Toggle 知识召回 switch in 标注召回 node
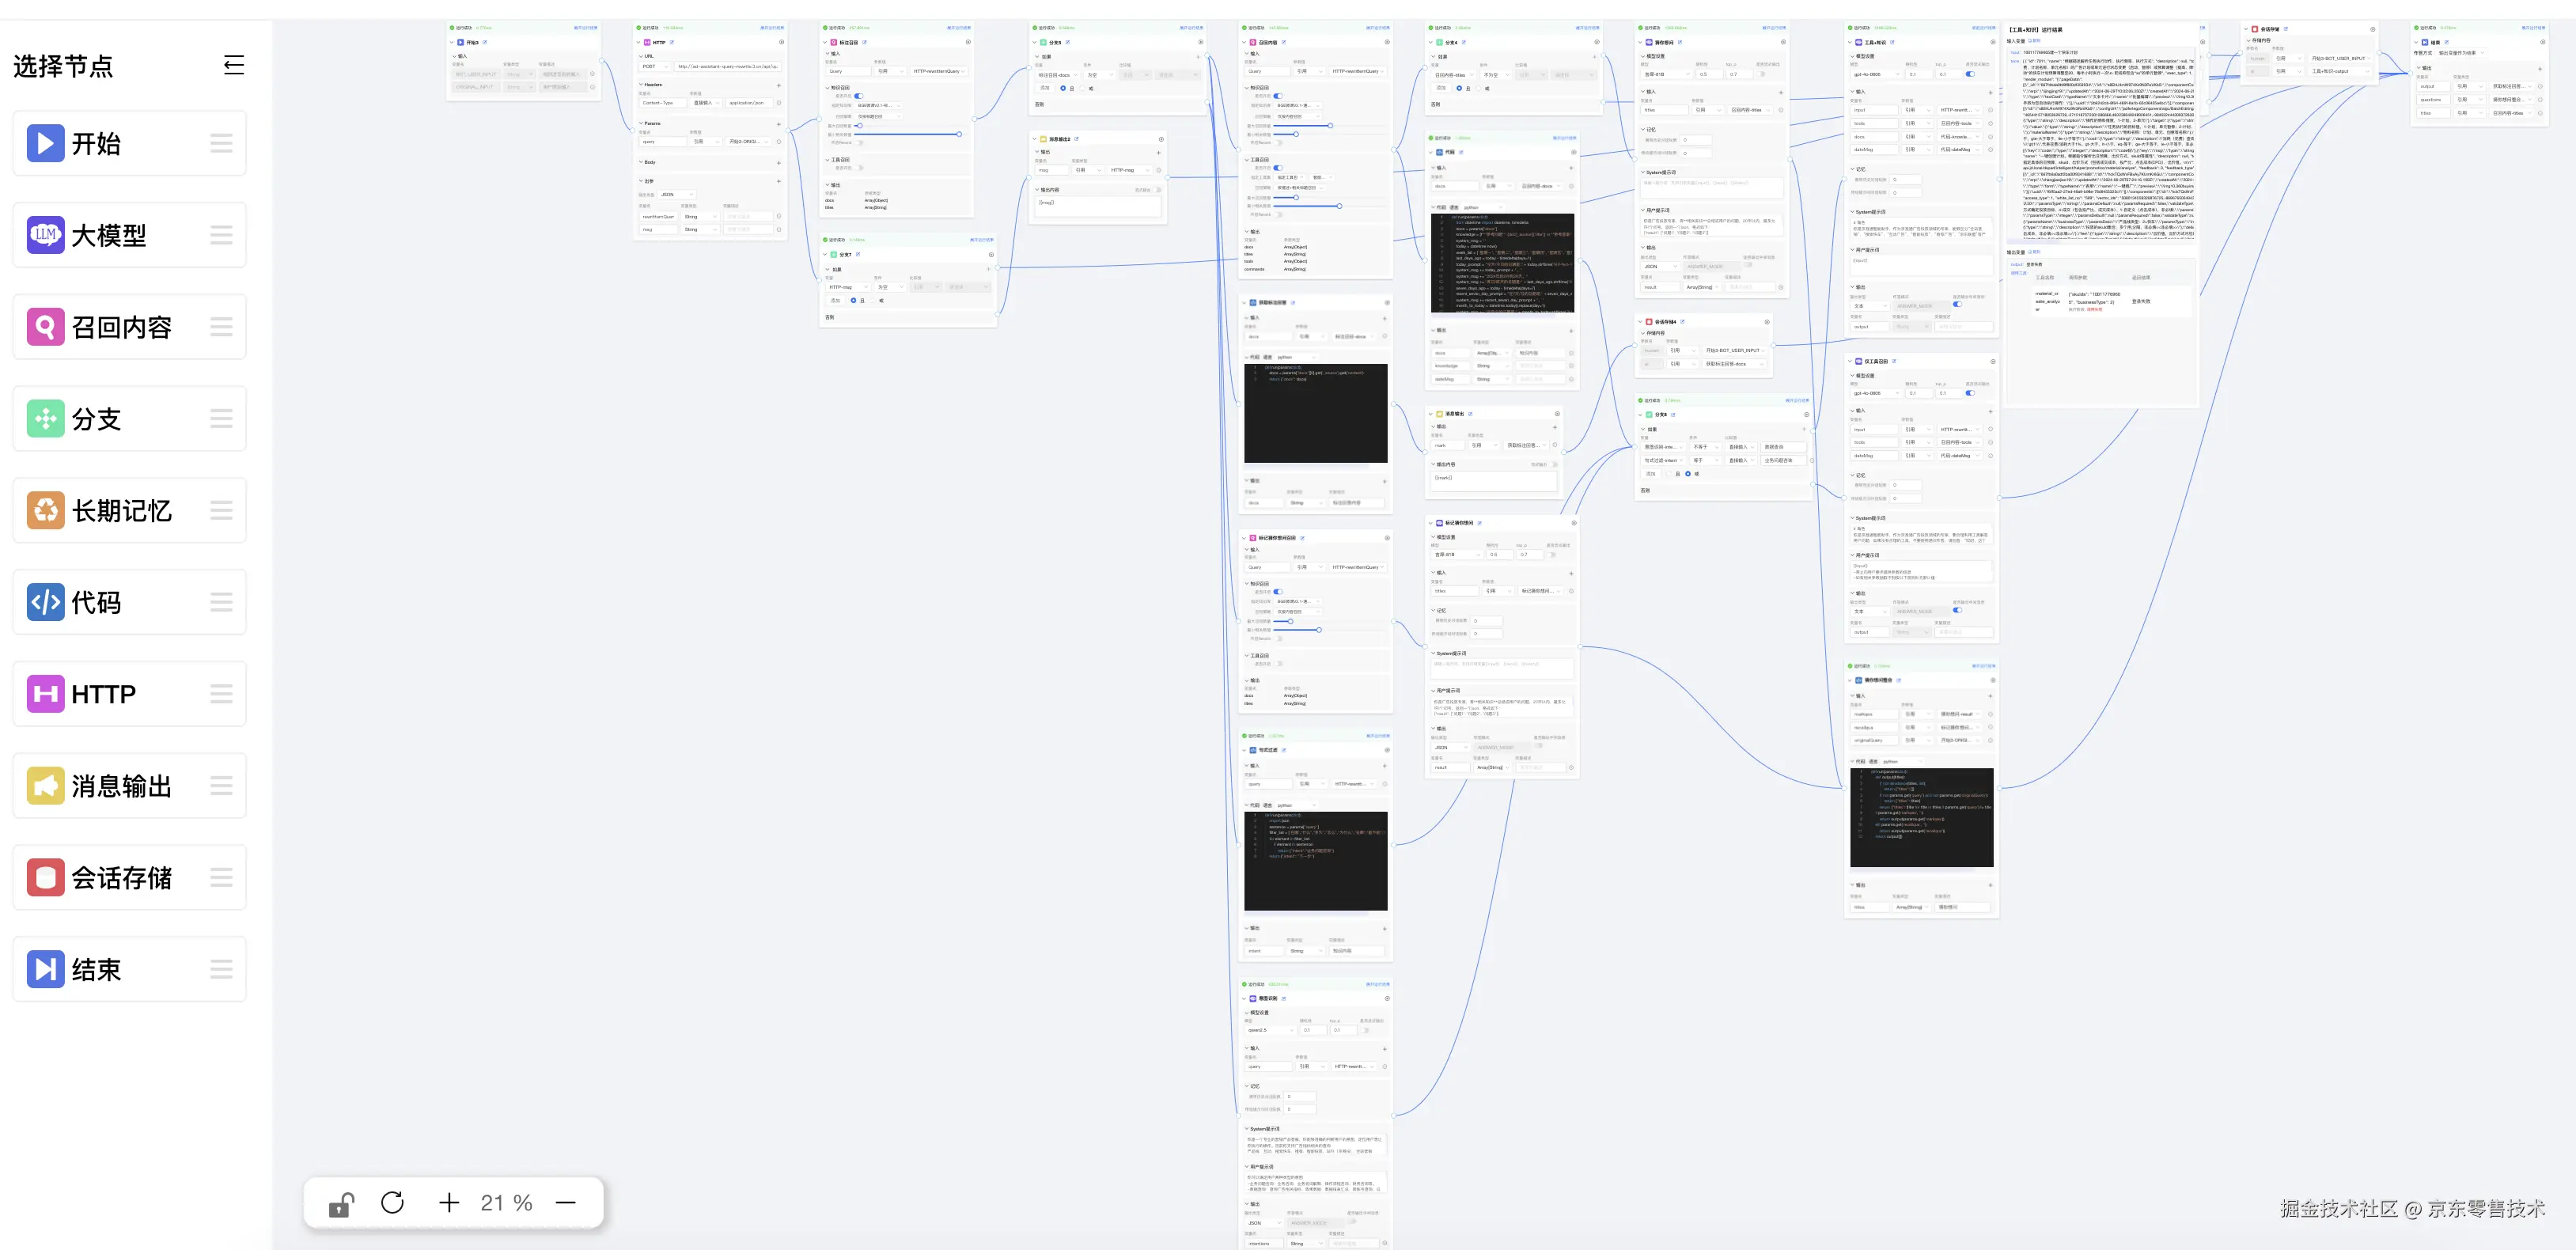 tap(858, 96)
